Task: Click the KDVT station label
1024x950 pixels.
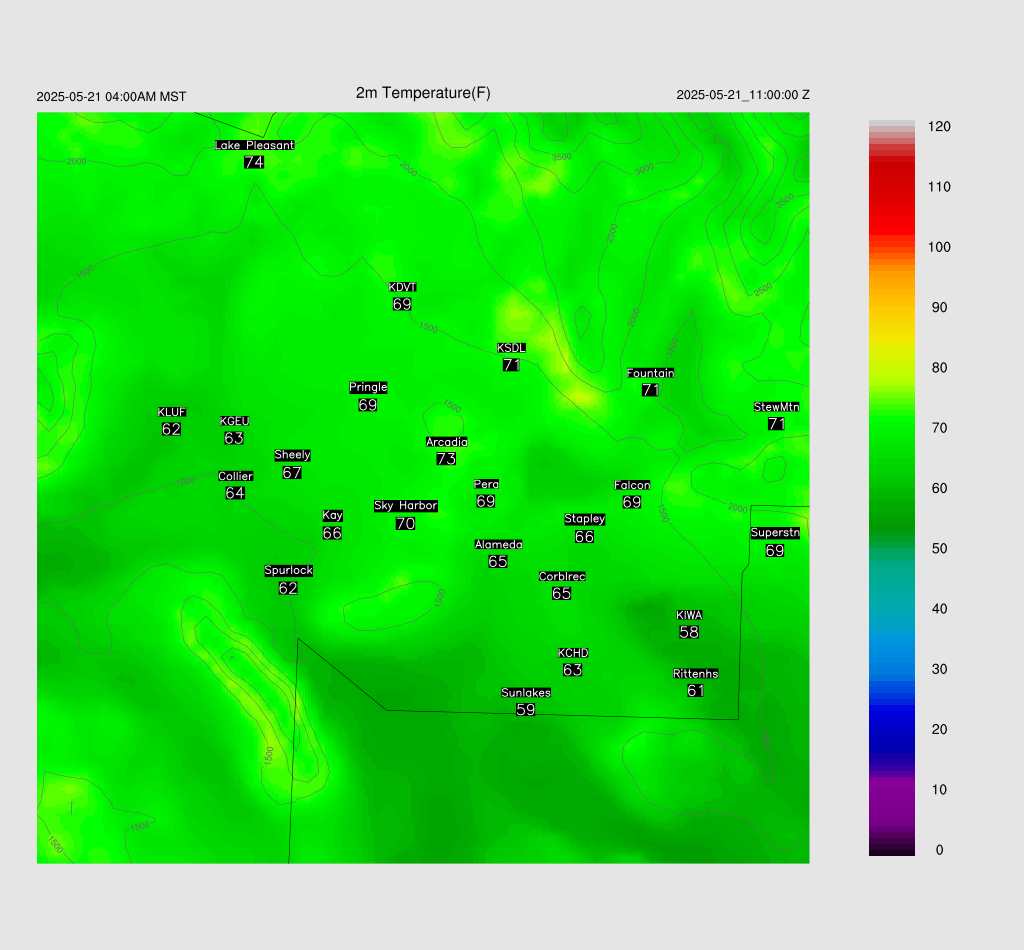Action: click(x=402, y=287)
